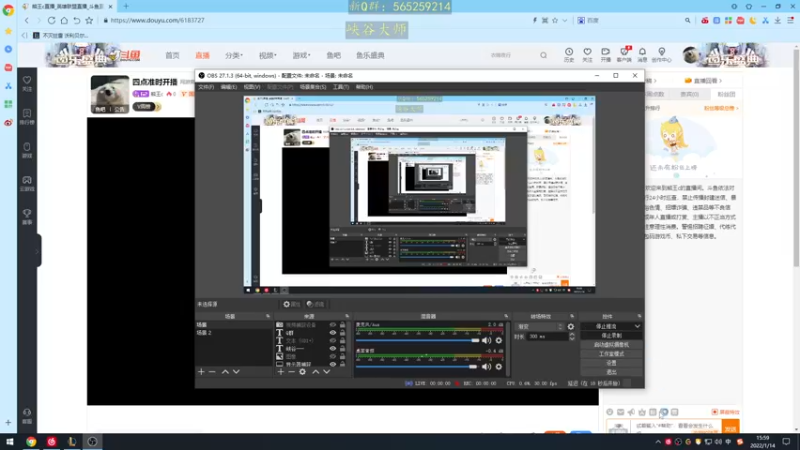Open the followed list heart icon in Douyu header

(x=587, y=54)
